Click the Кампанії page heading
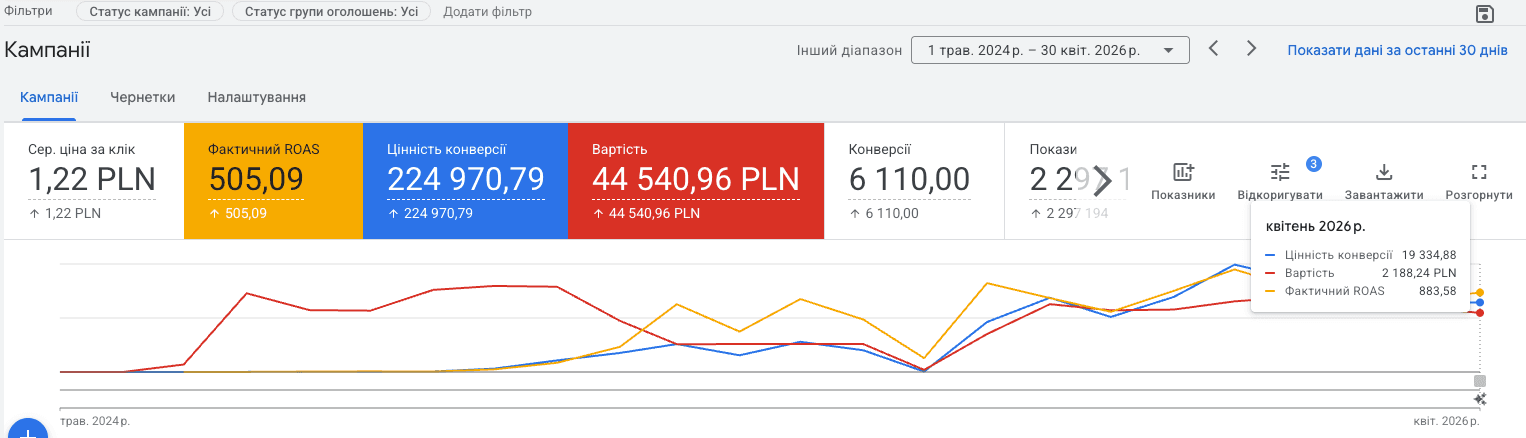The image size is (1526, 438). pyautogui.click(x=48, y=50)
